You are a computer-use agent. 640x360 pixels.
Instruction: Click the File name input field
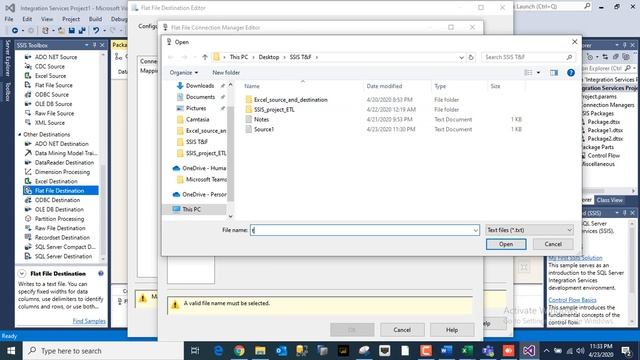coord(365,230)
